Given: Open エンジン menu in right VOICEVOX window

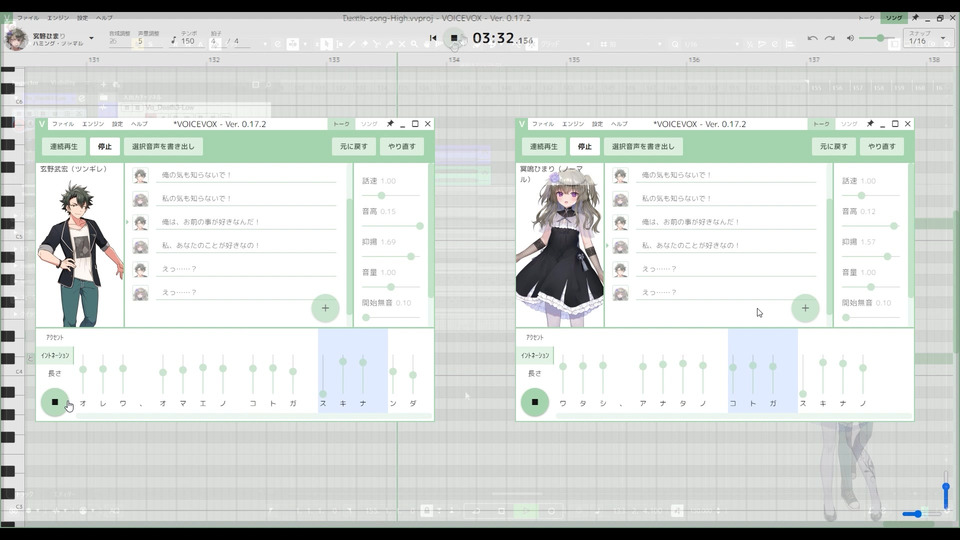Looking at the screenshot, I should [573, 124].
